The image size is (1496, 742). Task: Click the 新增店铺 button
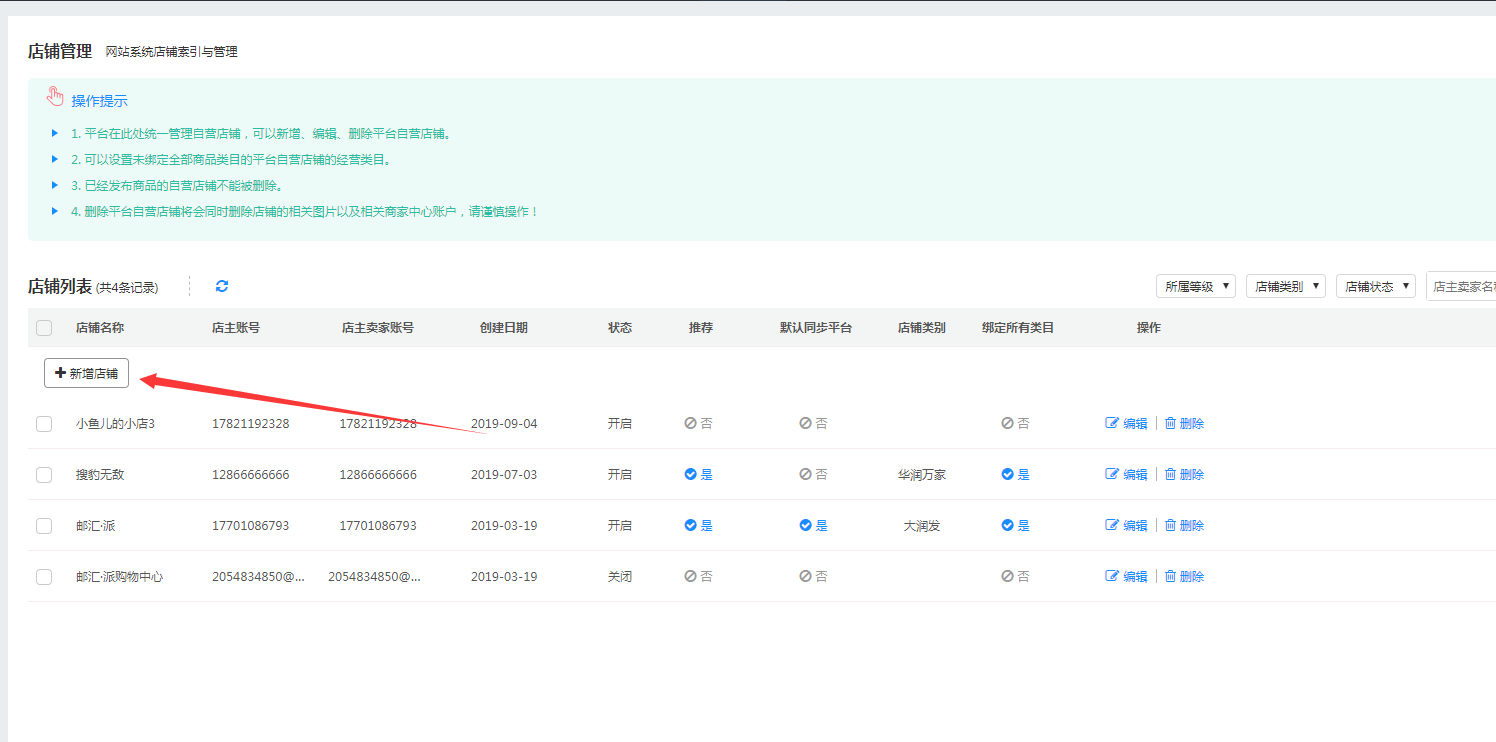click(x=86, y=373)
